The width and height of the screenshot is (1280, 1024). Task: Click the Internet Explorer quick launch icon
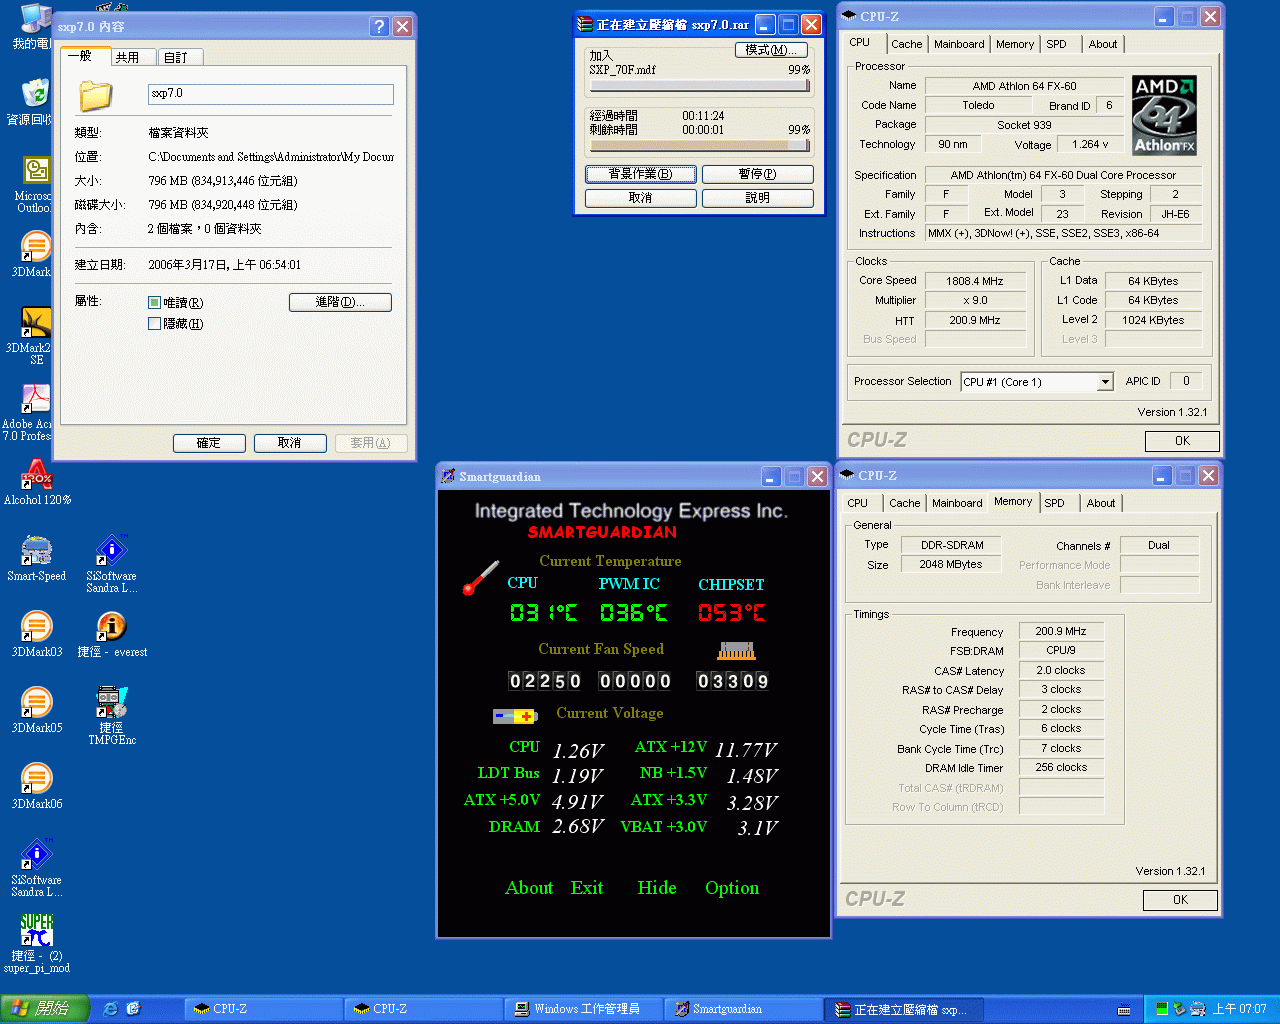[111, 1009]
